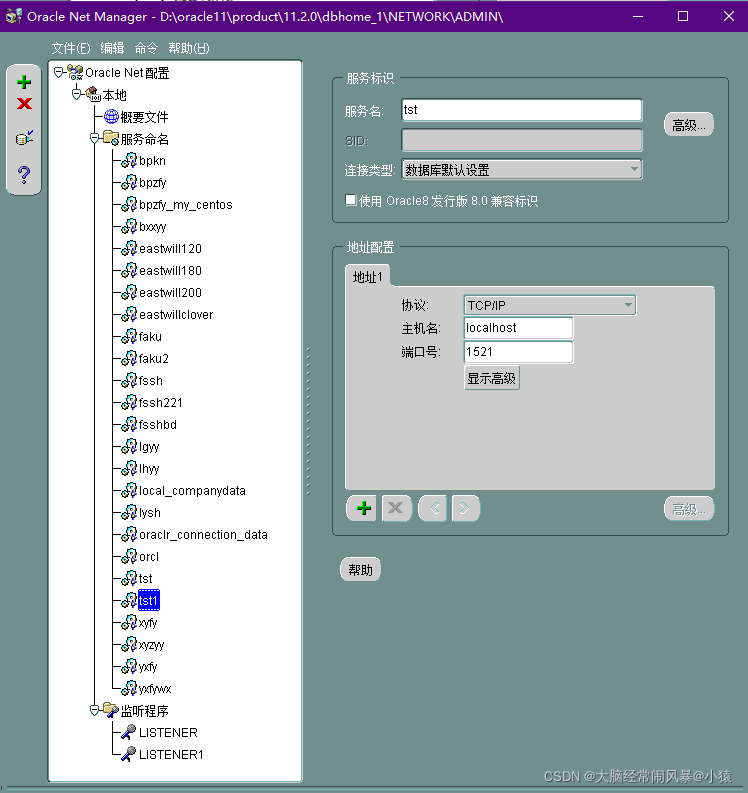Select the globe icon beside 概要文件
748x793 pixels.
(111, 117)
